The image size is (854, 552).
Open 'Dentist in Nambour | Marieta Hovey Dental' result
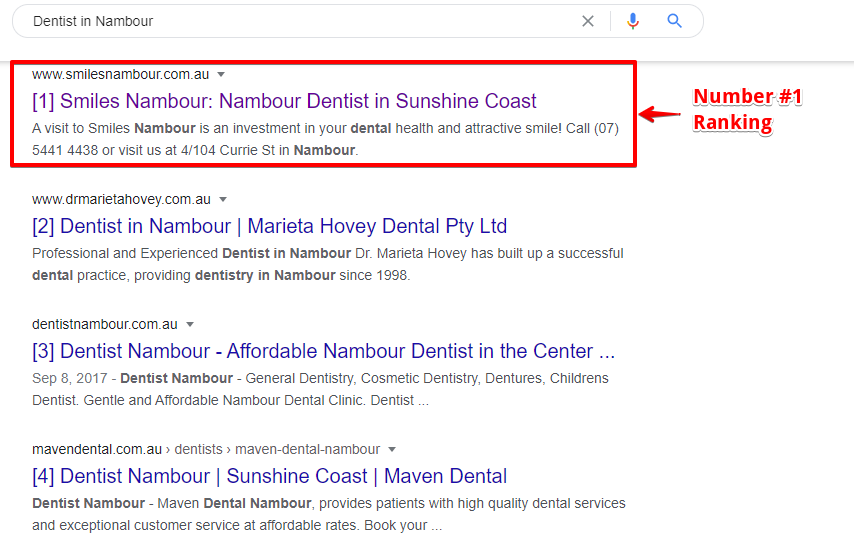click(x=270, y=226)
